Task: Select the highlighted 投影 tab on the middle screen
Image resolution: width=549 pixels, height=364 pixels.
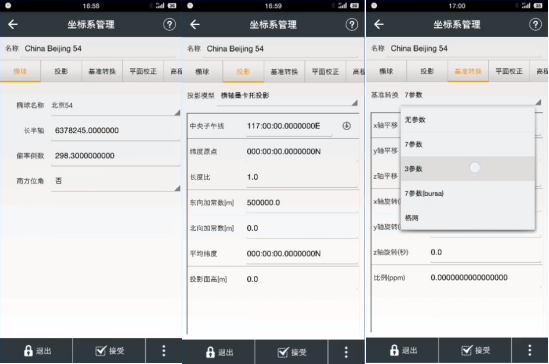Action: [x=243, y=72]
